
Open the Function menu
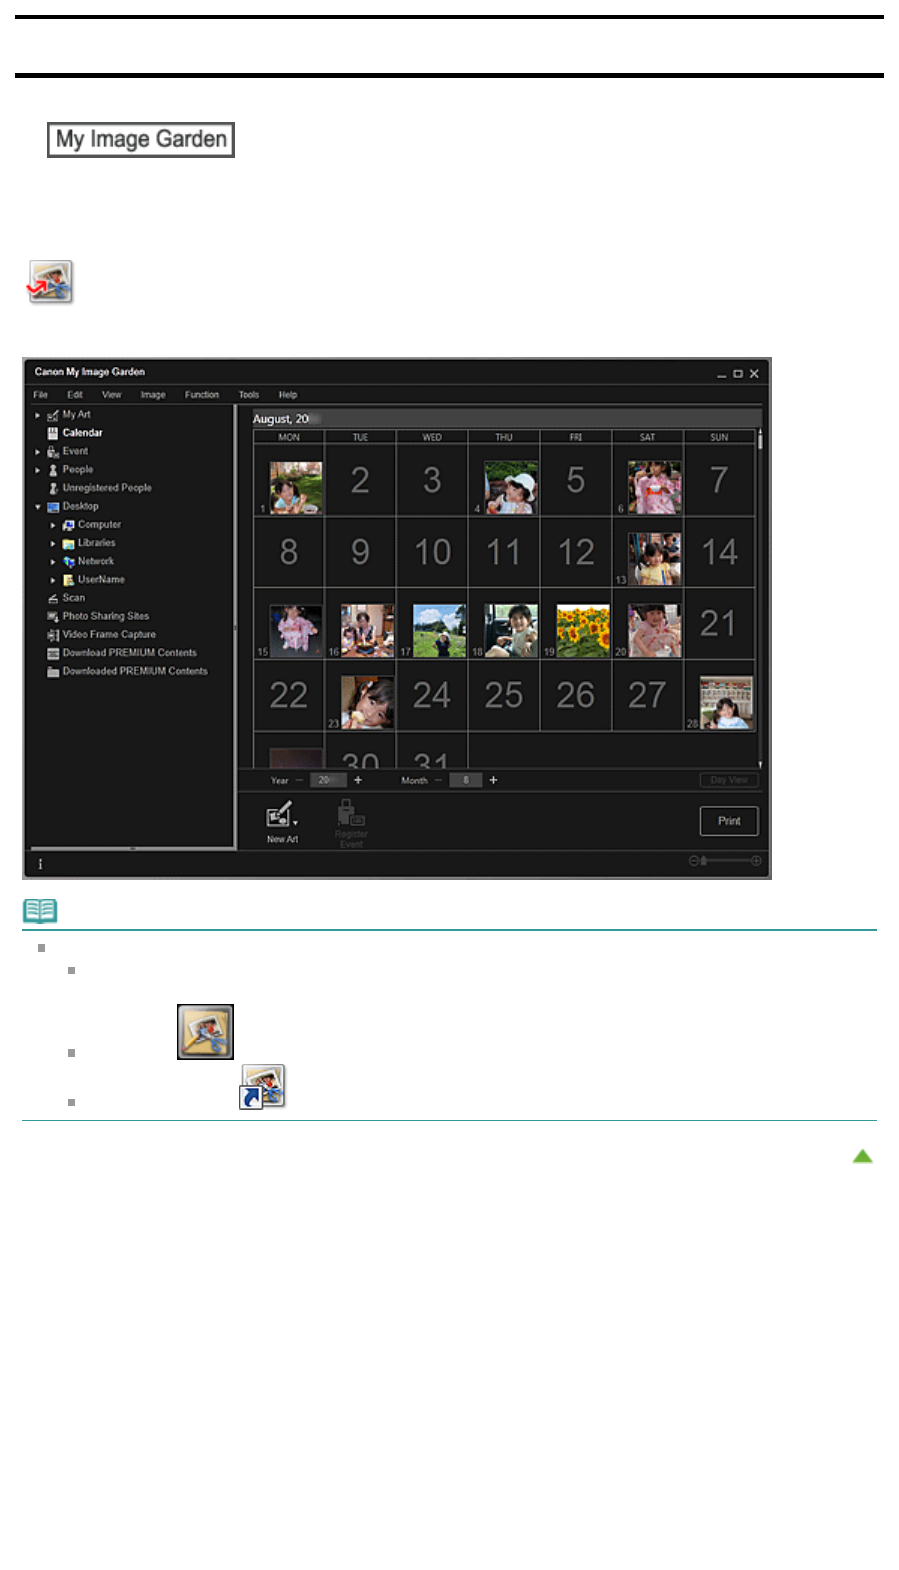point(201,395)
